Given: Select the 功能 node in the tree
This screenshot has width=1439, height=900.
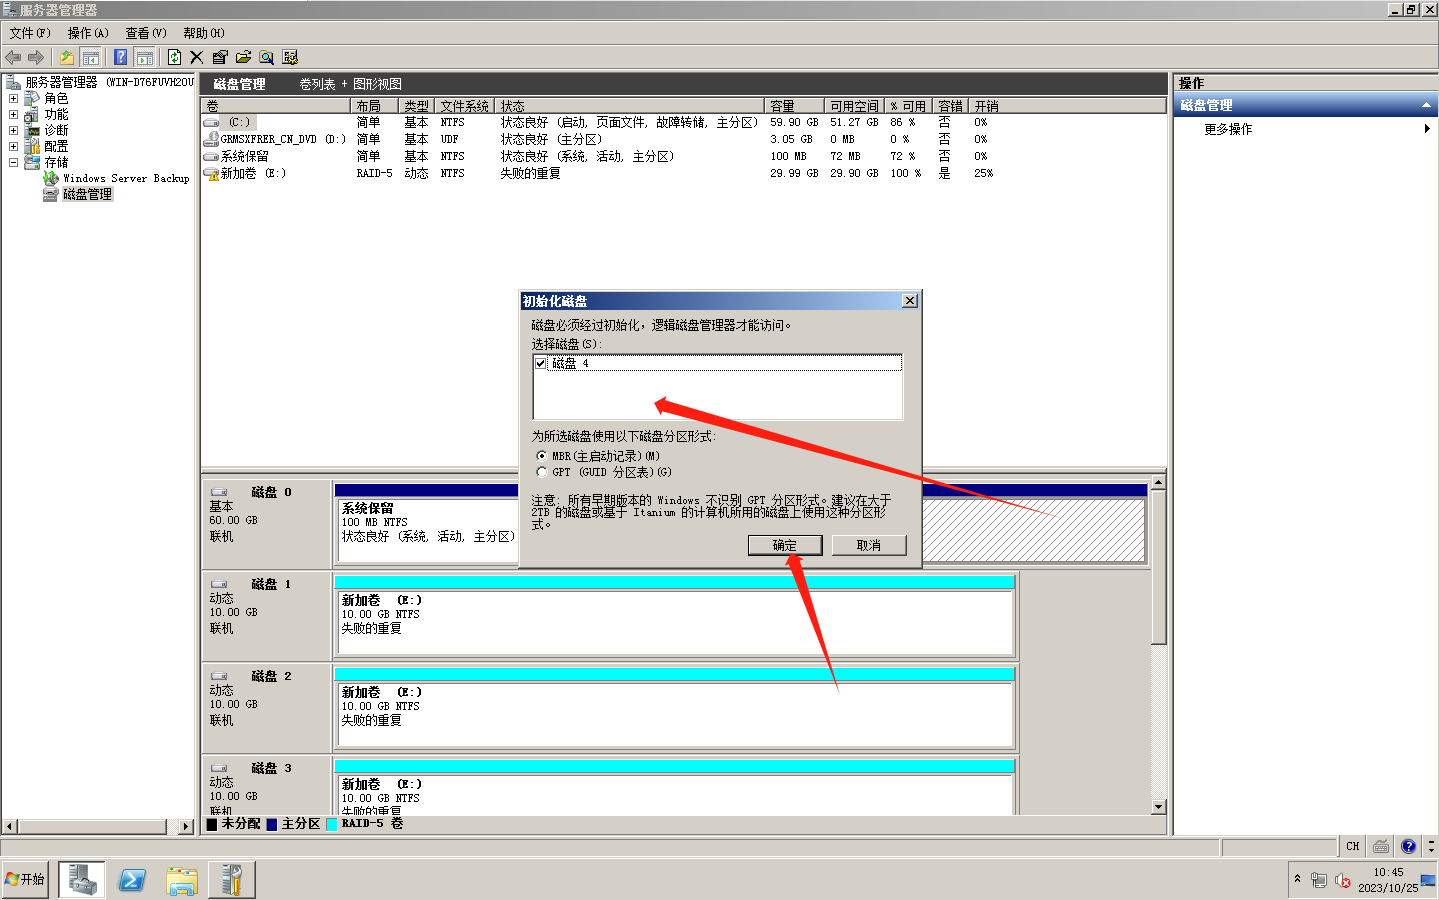Looking at the screenshot, I should [56, 114].
